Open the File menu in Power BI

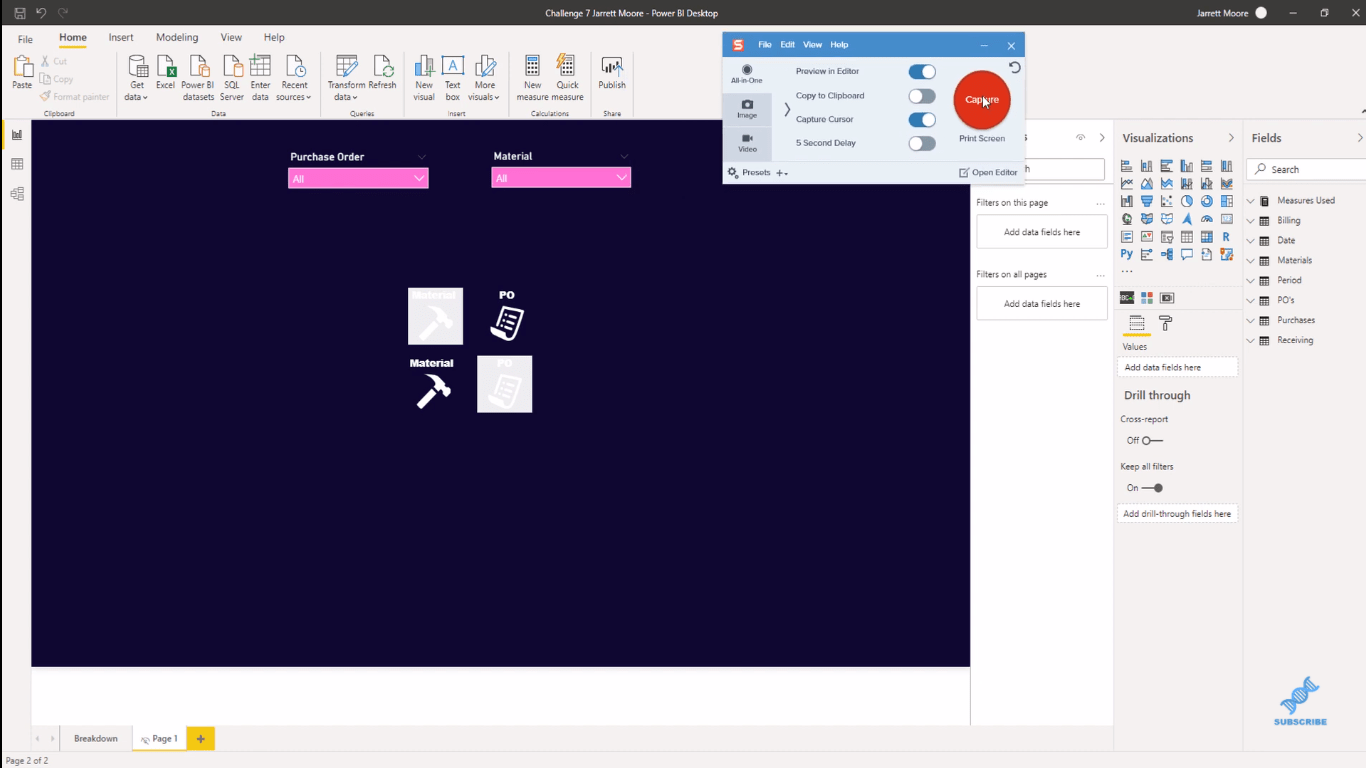coord(25,39)
